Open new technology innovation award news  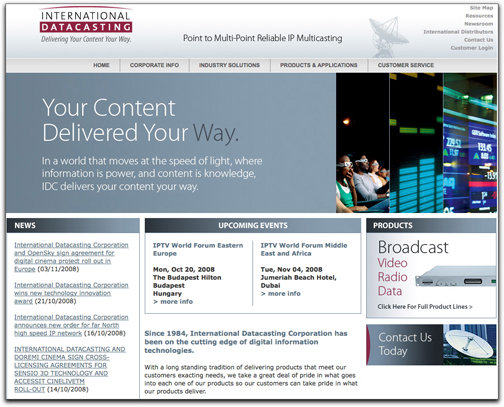coord(71,293)
